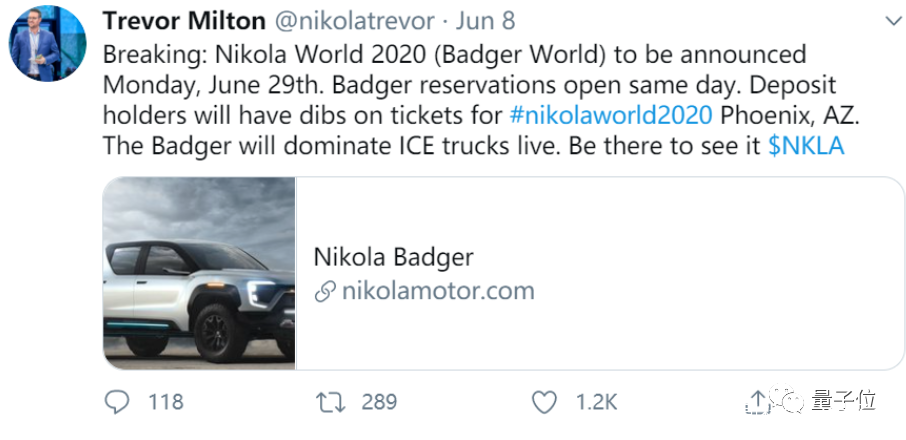The image size is (906, 440).
Task: Click the share upload icon
Action: point(758,402)
